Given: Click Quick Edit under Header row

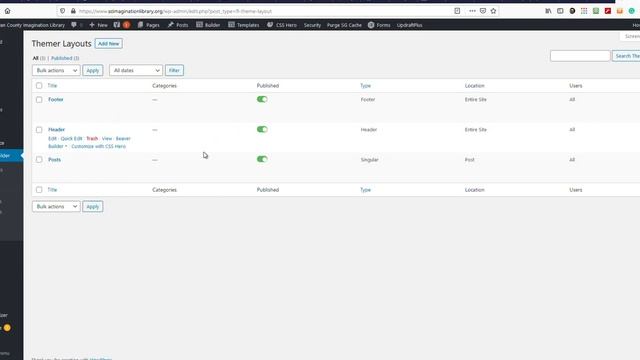Looking at the screenshot, I should pyautogui.click(x=71, y=139).
